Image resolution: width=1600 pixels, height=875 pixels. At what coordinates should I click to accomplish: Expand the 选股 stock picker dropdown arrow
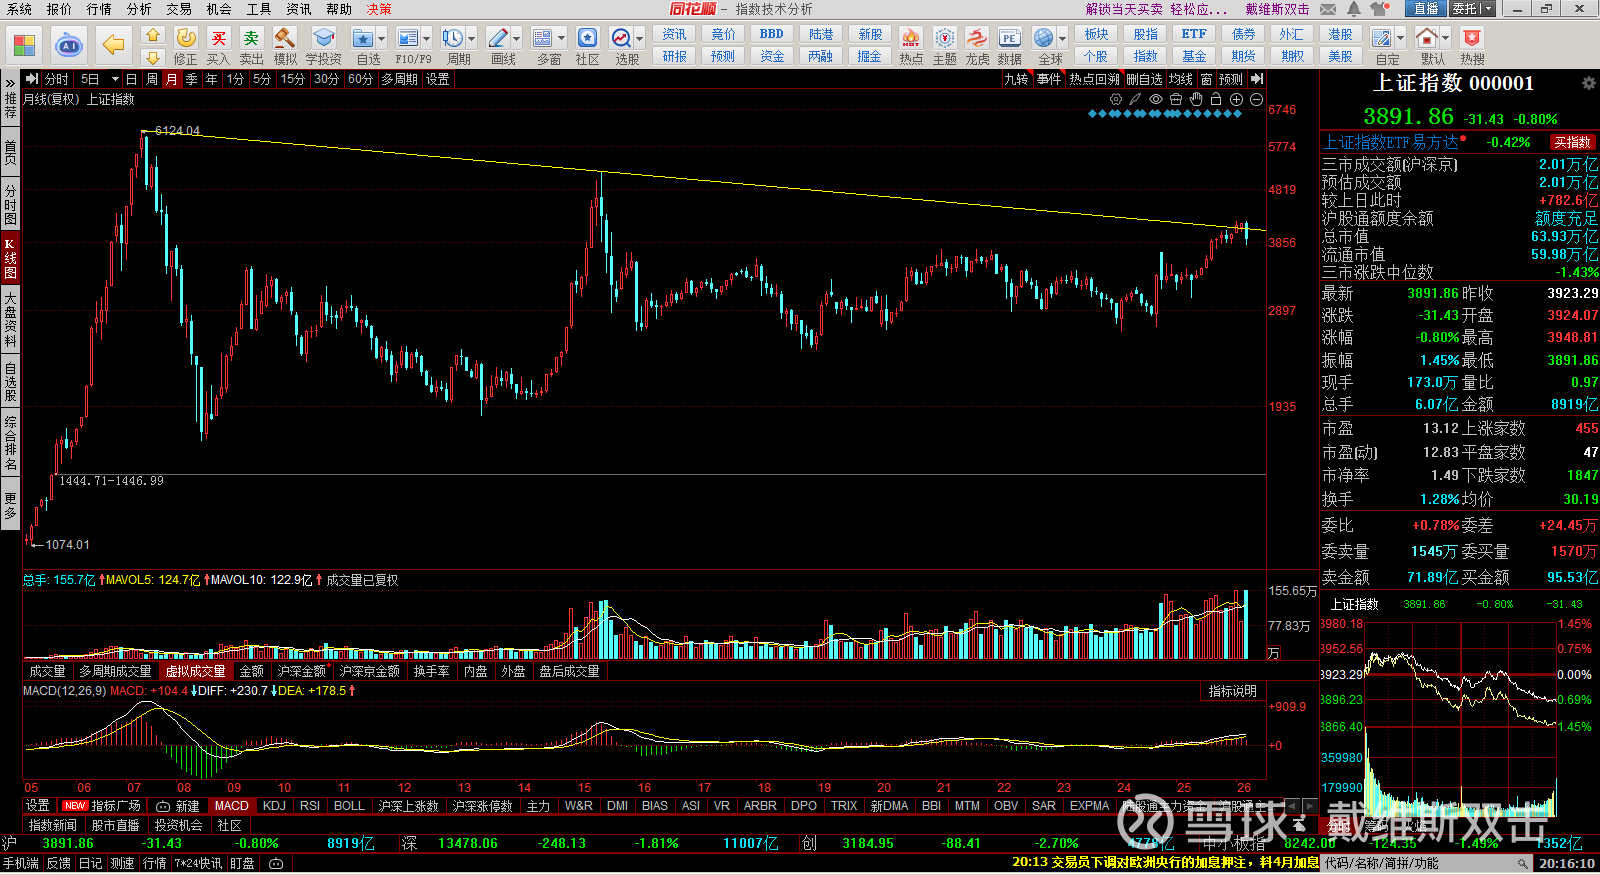639,39
